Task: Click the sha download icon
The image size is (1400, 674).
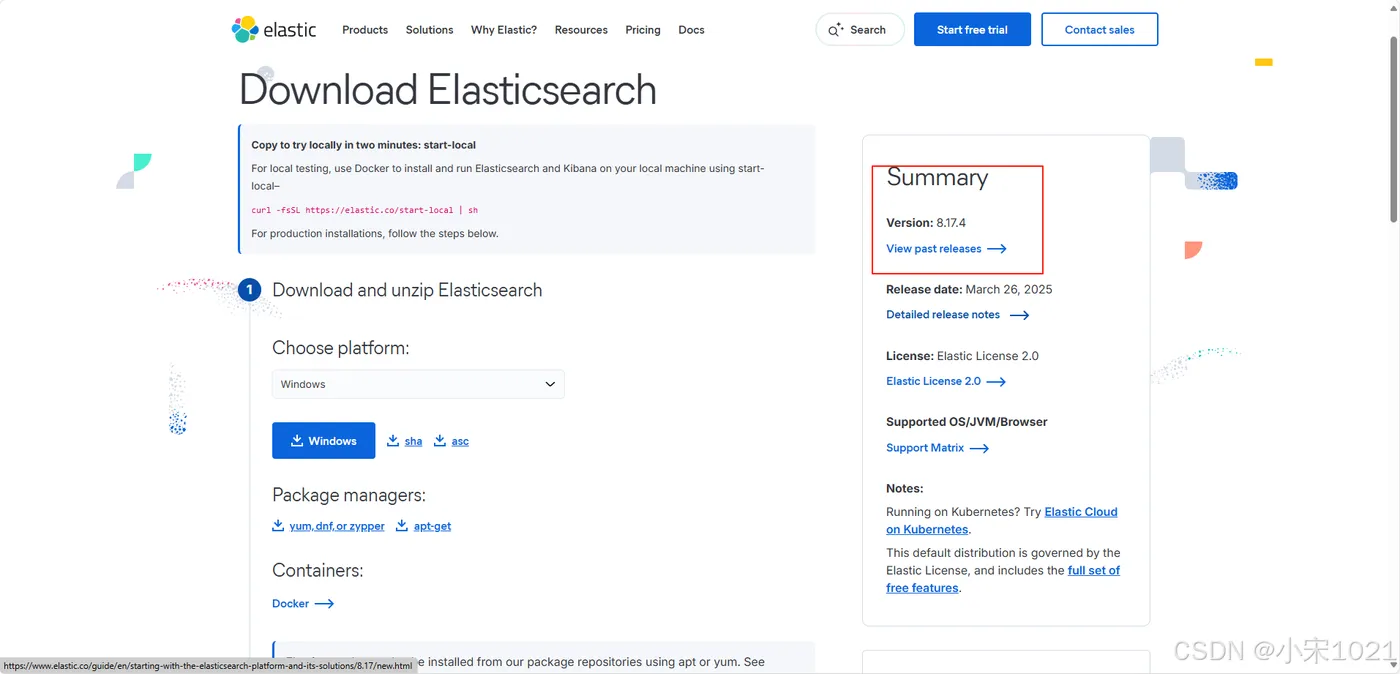Action: coord(393,440)
